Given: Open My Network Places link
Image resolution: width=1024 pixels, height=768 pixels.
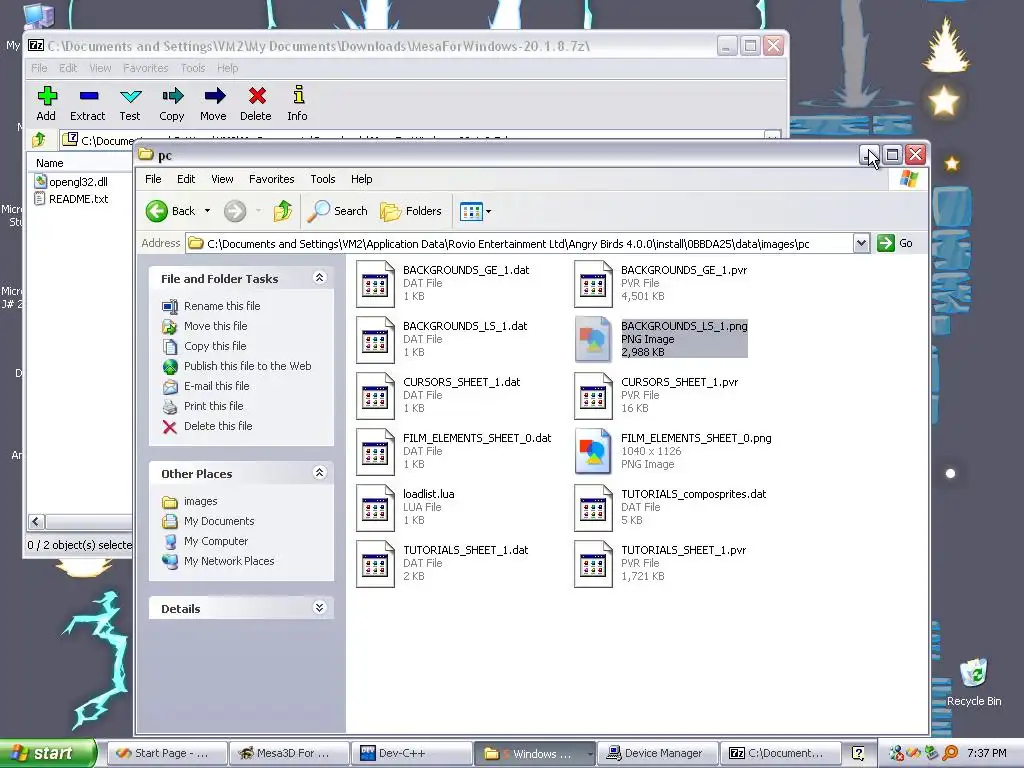Looking at the screenshot, I should [229, 561].
